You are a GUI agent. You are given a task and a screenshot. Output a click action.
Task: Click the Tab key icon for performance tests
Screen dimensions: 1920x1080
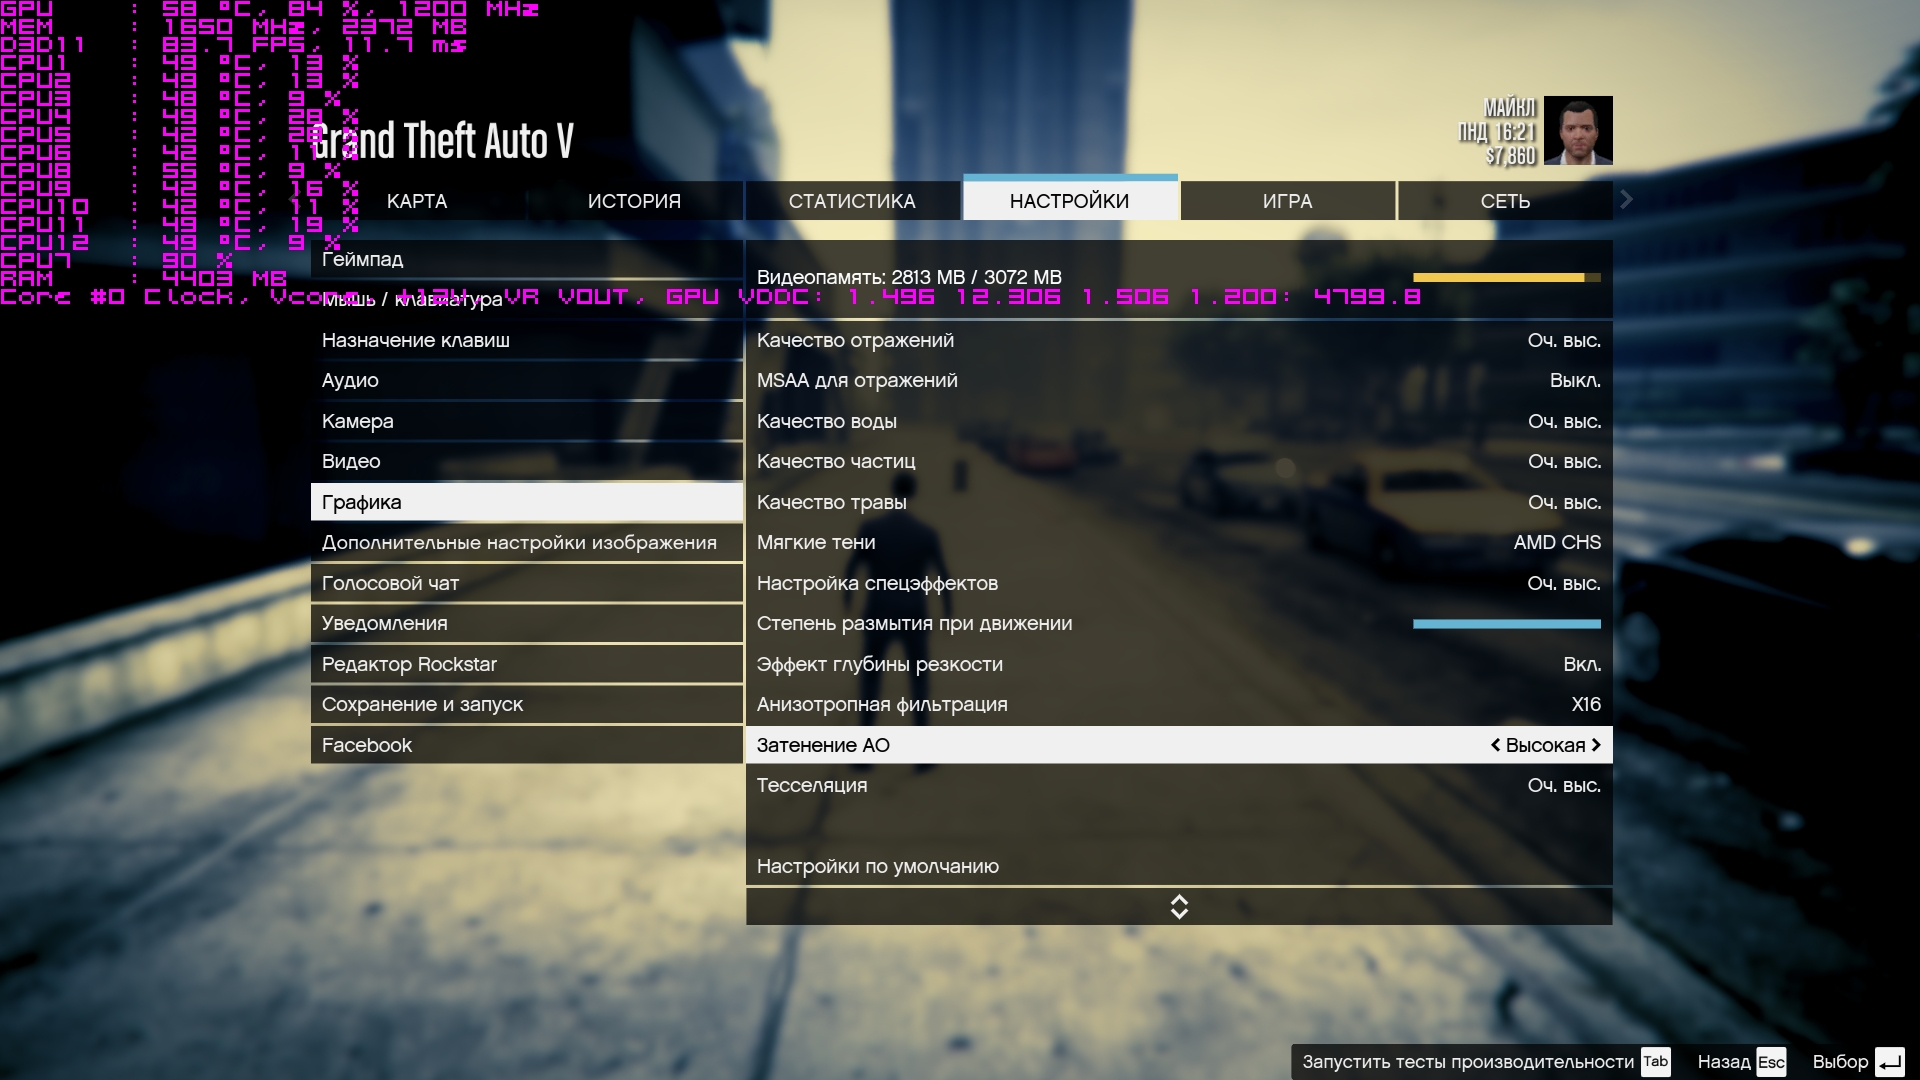click(1655, 1061)
